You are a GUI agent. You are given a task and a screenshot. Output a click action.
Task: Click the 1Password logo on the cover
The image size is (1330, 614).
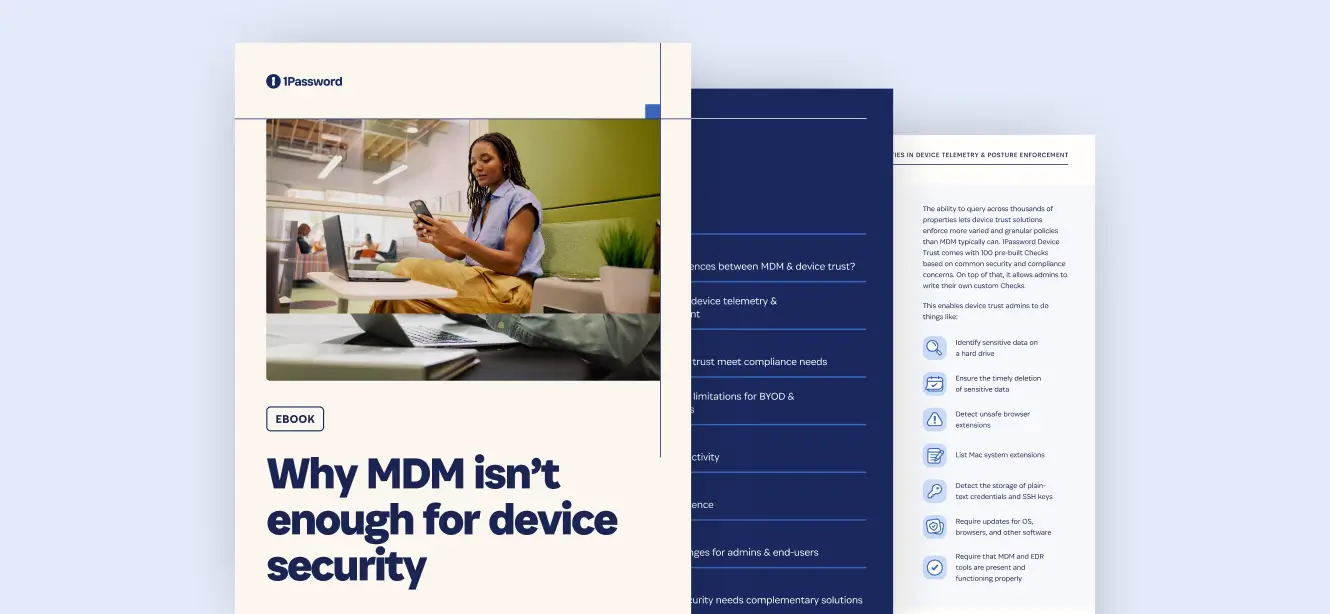click(x=304, y=81)
